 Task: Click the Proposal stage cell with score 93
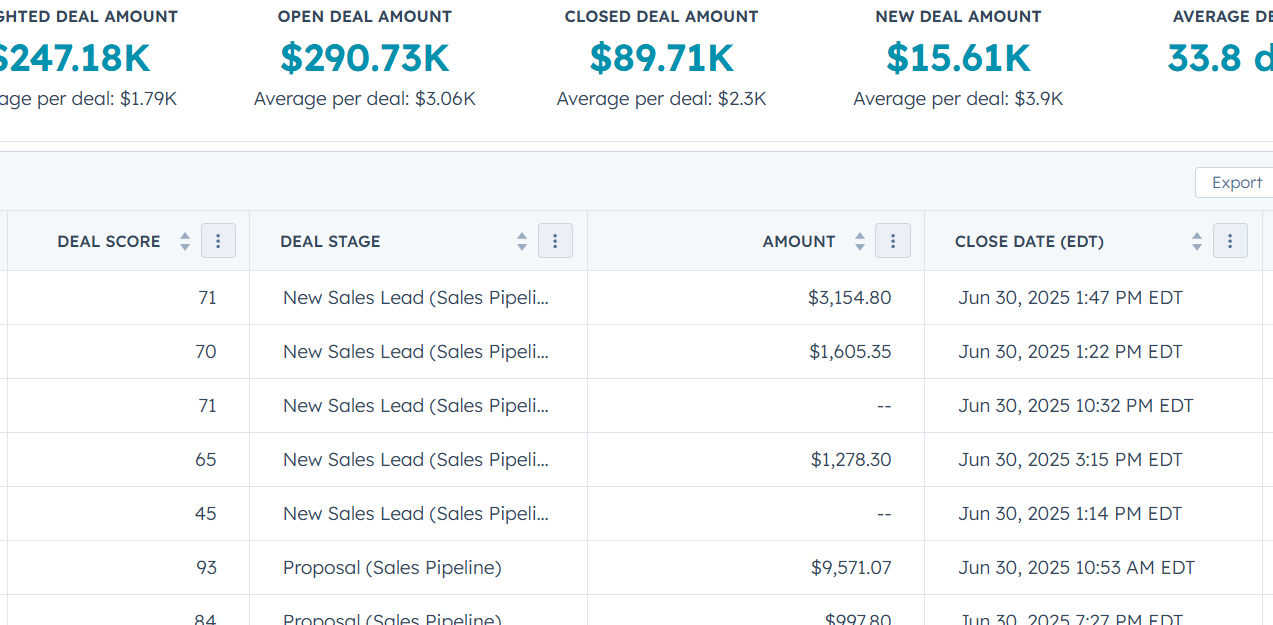click(392, 567)
